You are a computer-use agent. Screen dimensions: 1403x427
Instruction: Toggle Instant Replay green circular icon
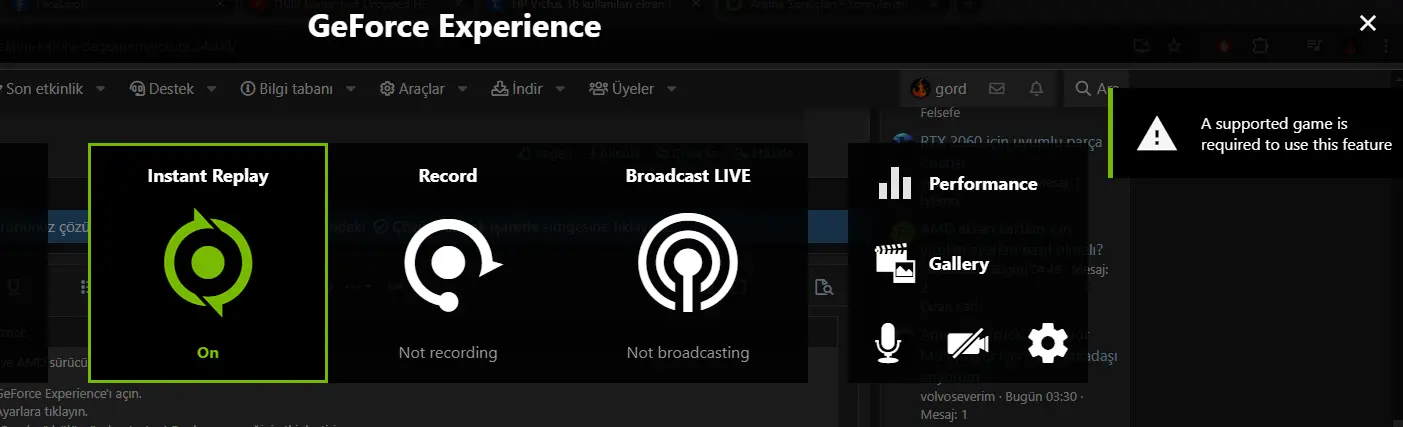(207, 264)
